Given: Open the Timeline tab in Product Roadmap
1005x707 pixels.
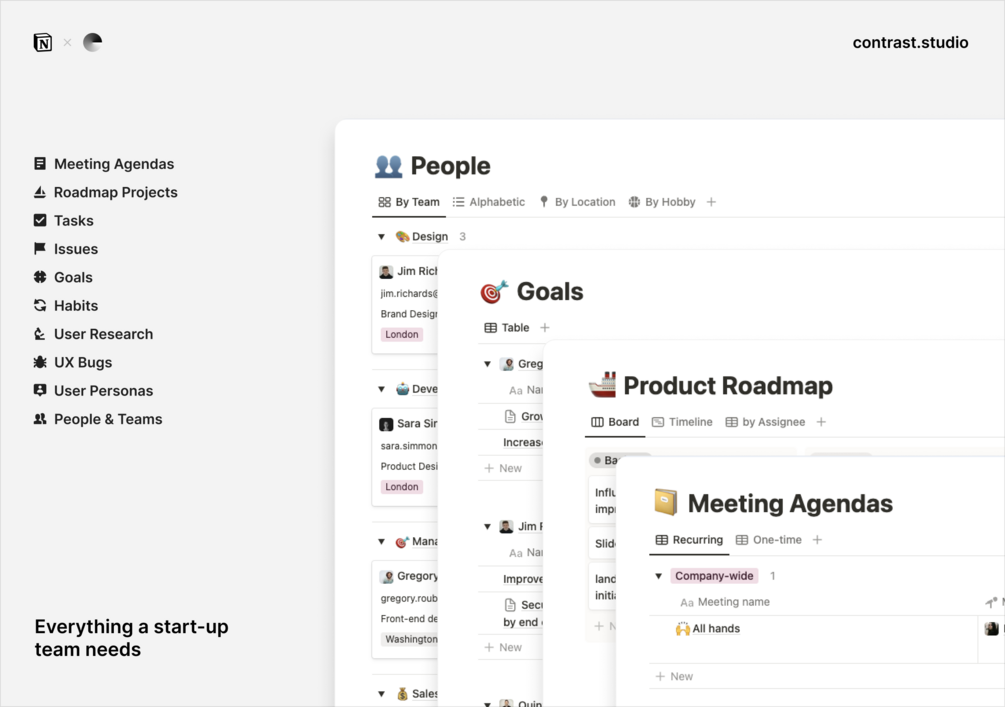Looking at the screenshot, I should tap(682, 422).
